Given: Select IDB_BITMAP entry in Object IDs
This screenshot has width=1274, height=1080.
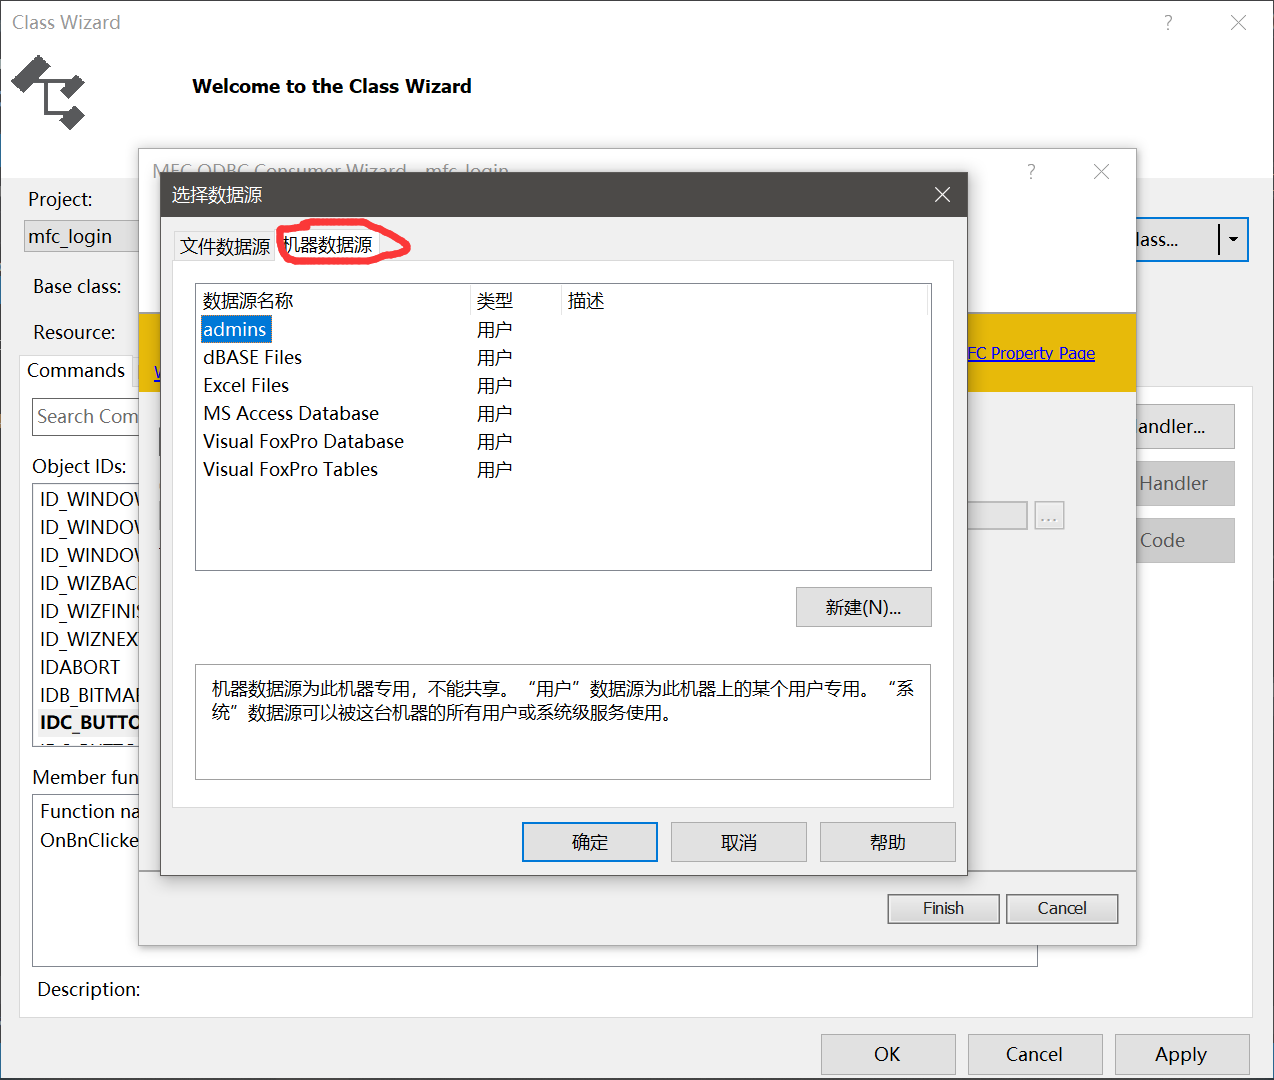Looking at the screenshot, I should pyautogui.click(x=89, y=695).
